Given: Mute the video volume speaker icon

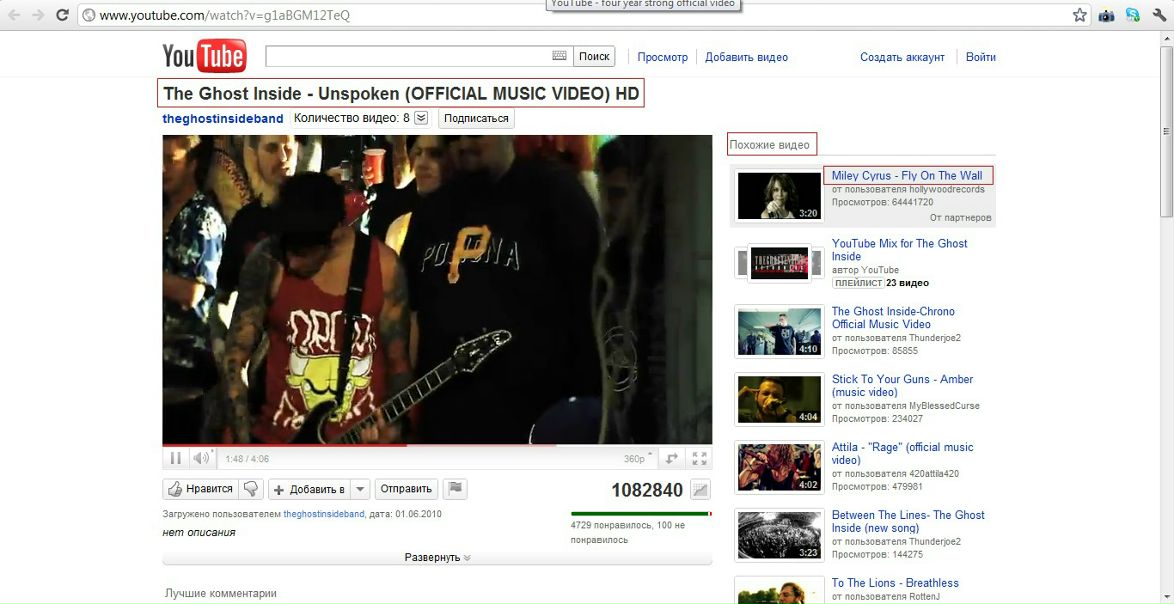Looking at the screenshot, I should [201, 458].
